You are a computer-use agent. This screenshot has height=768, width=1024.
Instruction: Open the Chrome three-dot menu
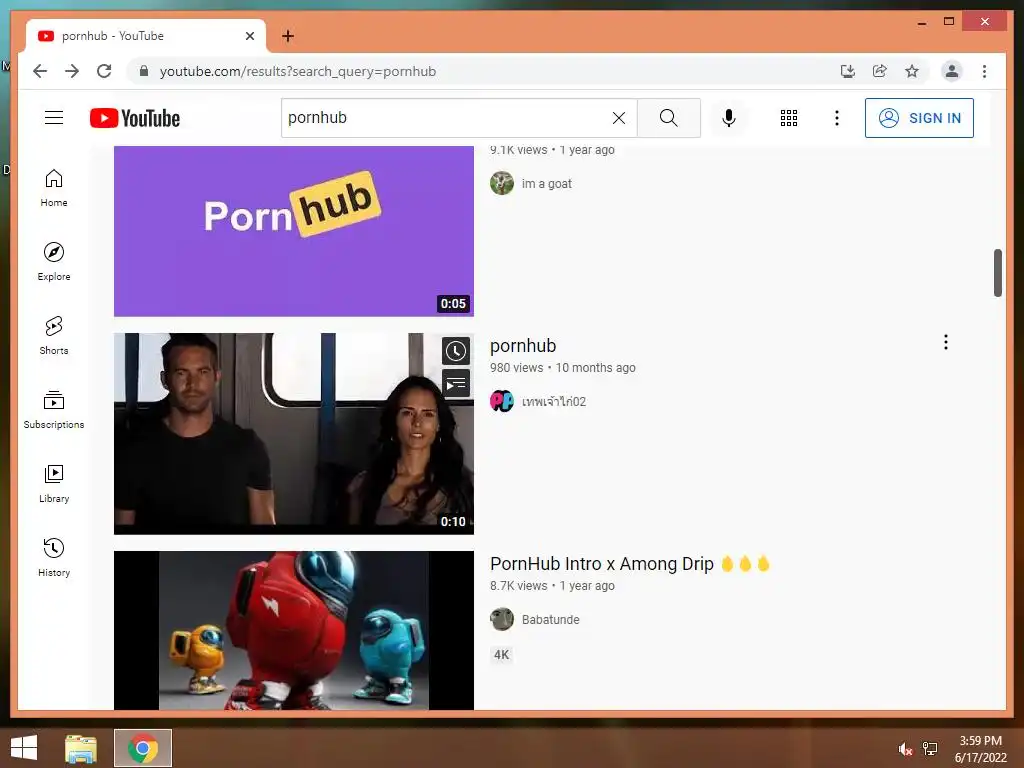pyautogui.click(x=984, y=71)
